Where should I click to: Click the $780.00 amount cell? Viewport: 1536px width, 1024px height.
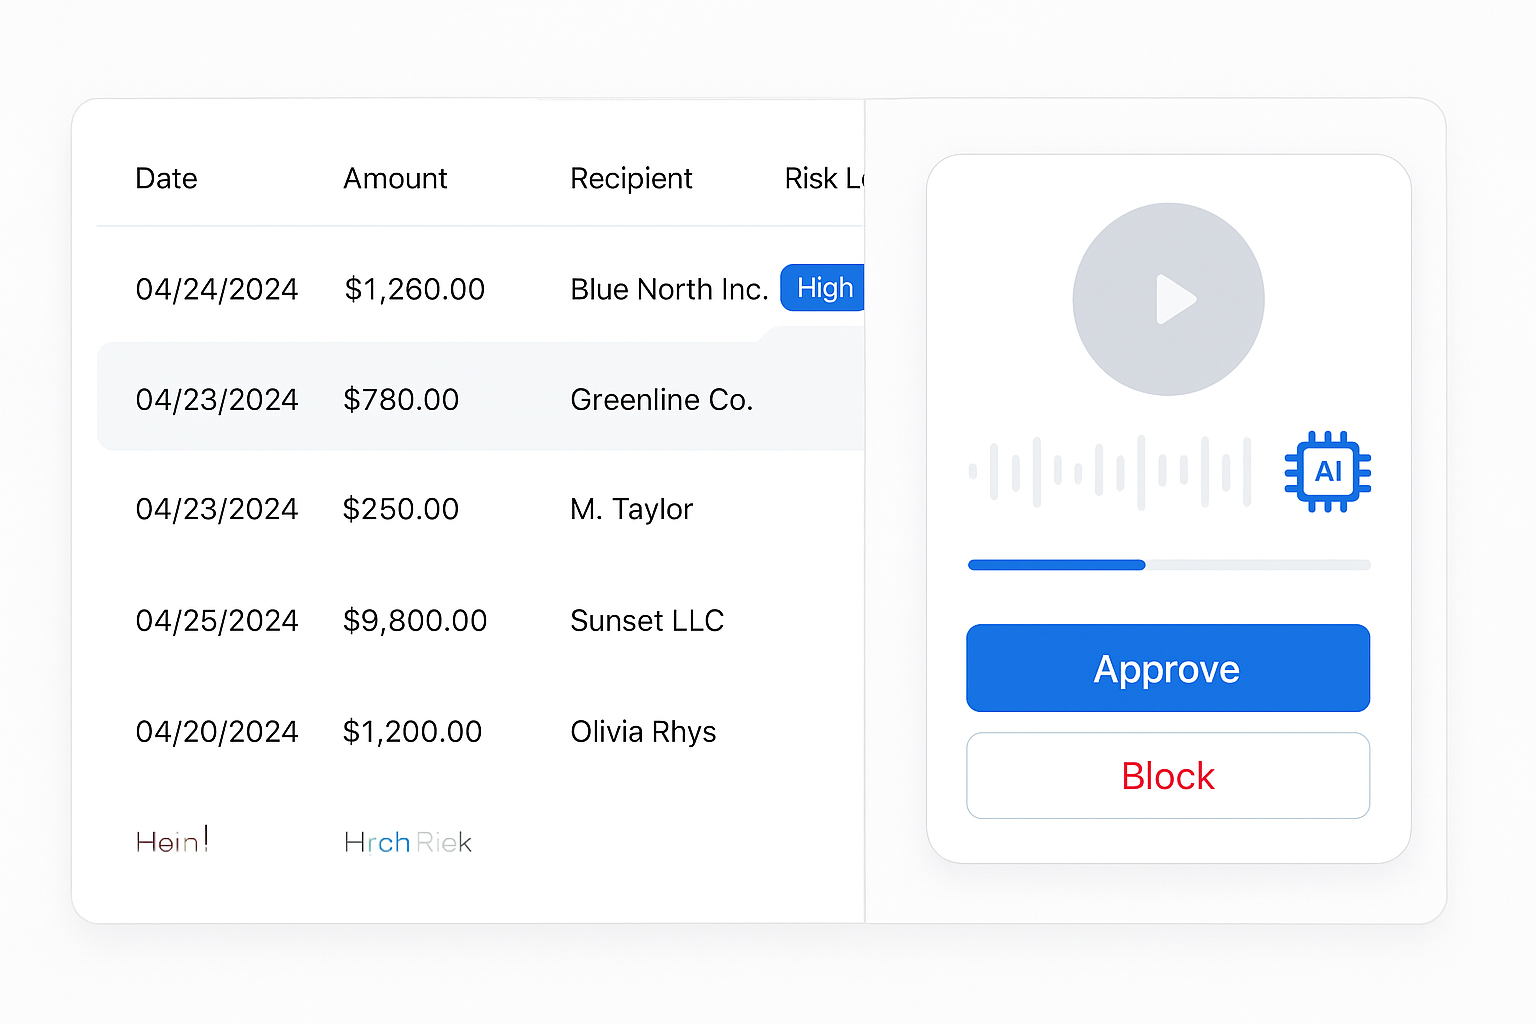click(401, 399)
